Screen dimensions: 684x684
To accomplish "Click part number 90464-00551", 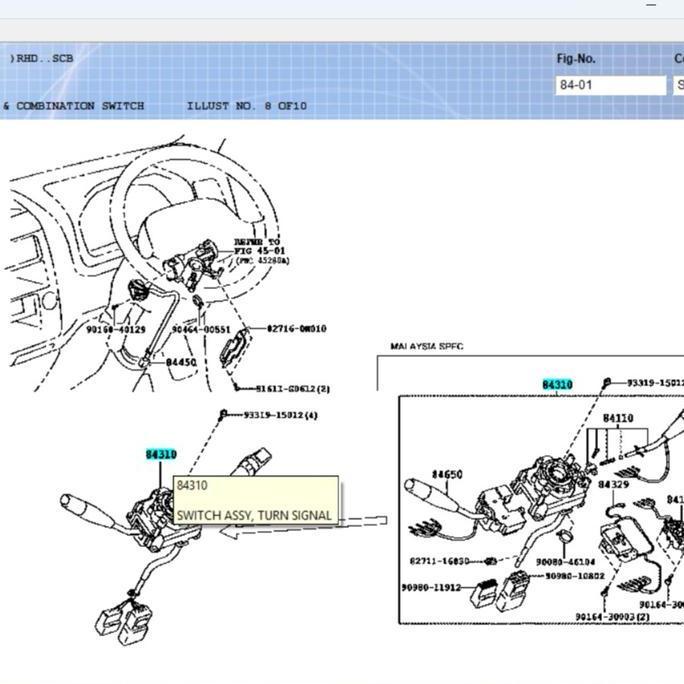I will [201, 329].
